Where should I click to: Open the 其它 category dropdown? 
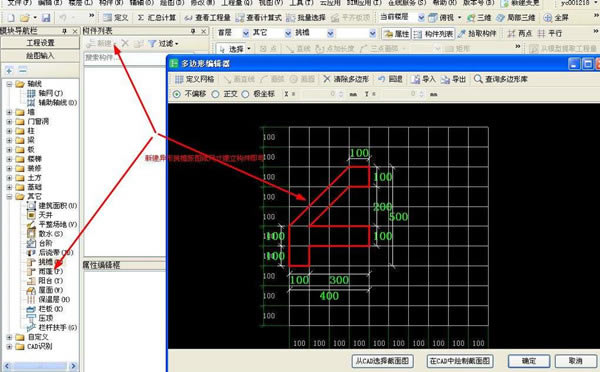(288, 33)
